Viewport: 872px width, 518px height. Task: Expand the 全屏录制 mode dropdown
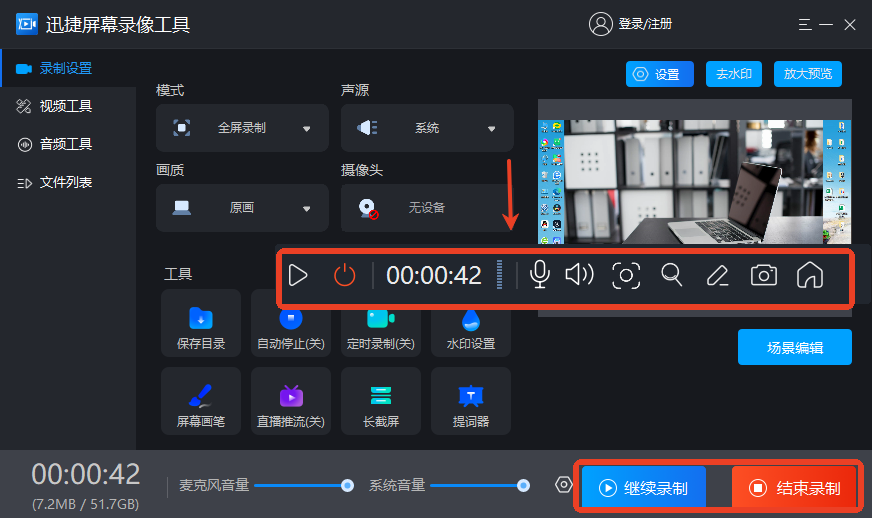pyautogui.click(x=242, y=128)
